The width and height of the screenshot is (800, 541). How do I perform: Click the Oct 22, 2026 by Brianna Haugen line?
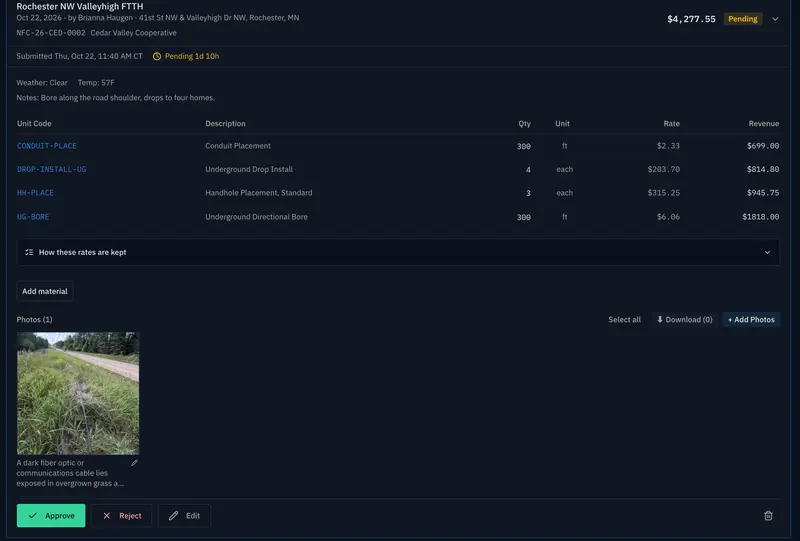pos(158,18)
